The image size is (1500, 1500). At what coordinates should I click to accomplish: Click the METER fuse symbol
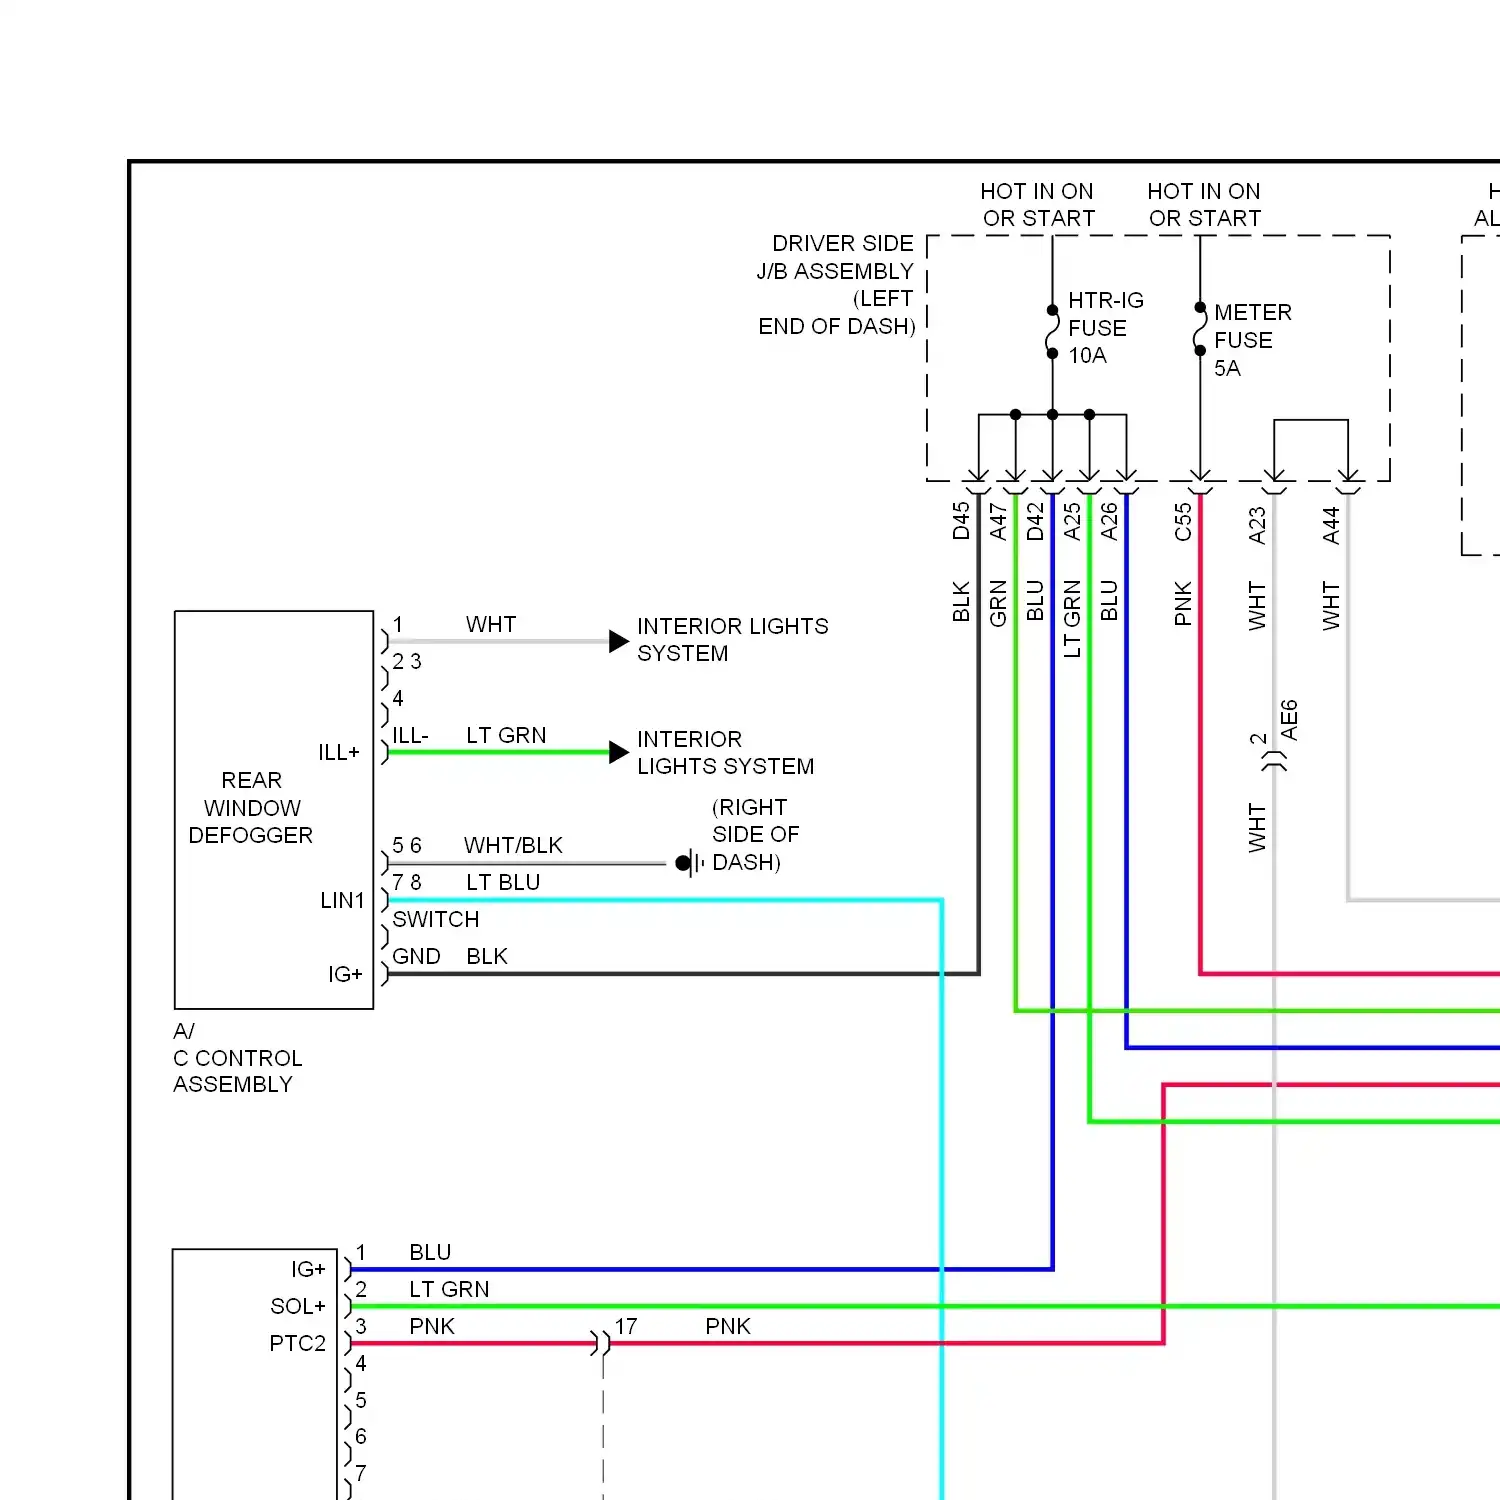(x=1200, y=329)
